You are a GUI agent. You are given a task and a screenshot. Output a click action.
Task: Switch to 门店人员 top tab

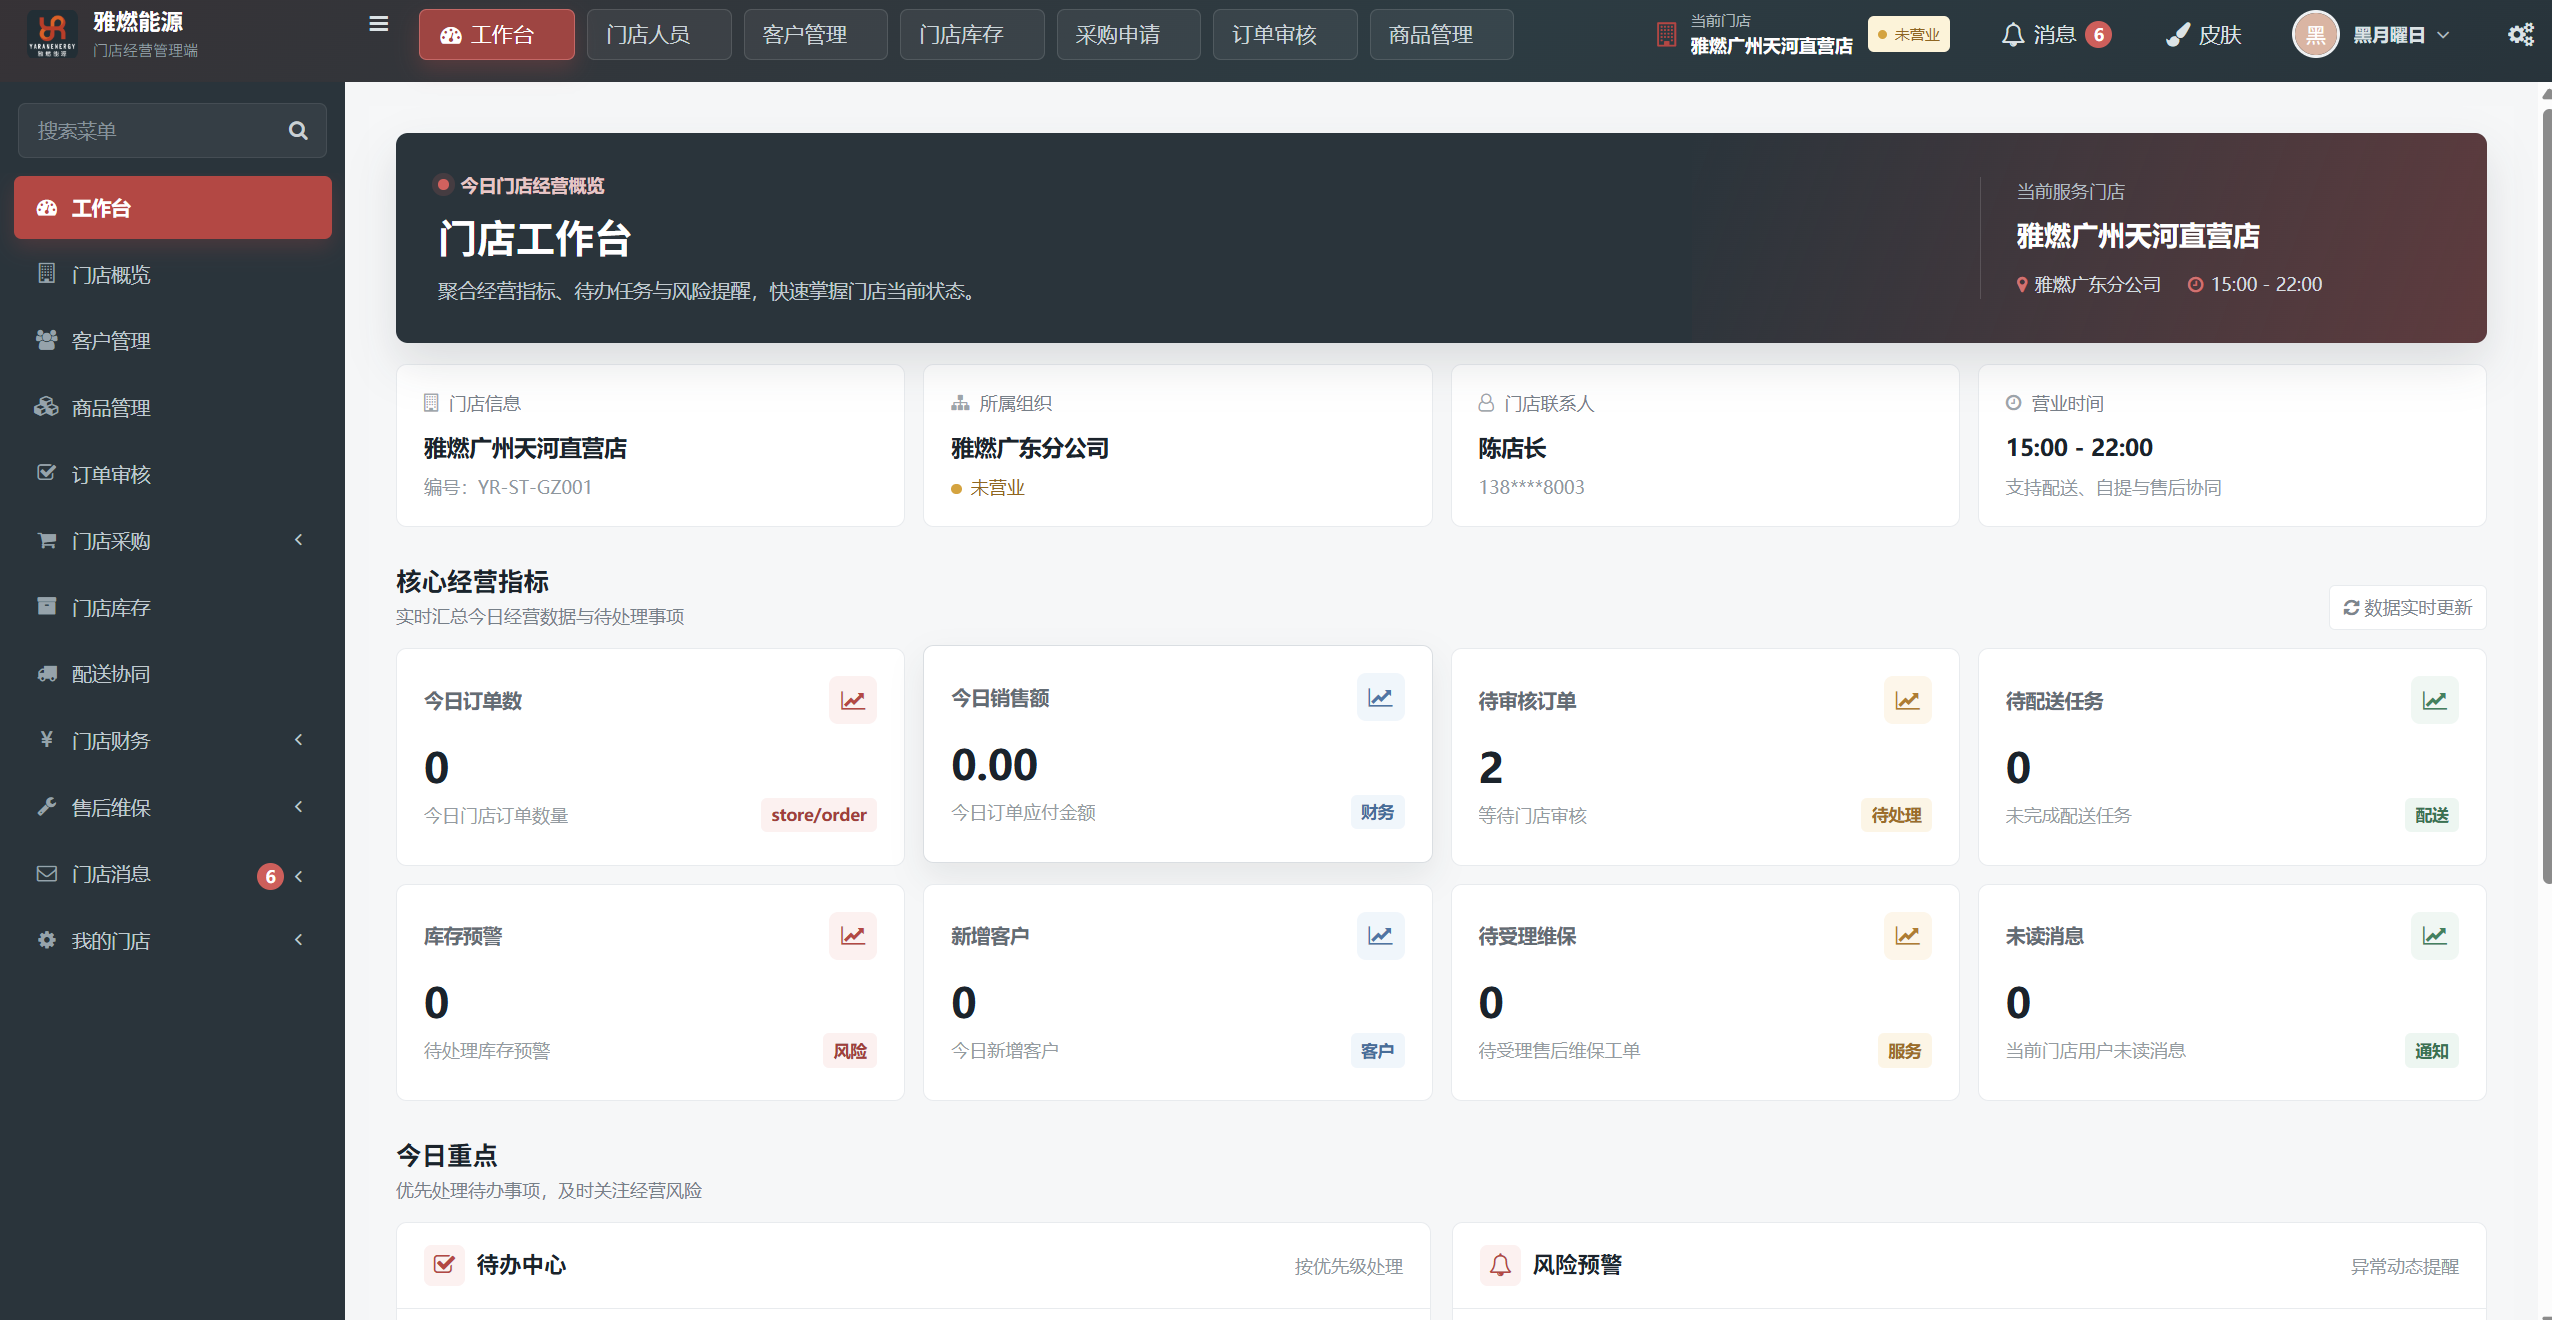tap(659, 35)
